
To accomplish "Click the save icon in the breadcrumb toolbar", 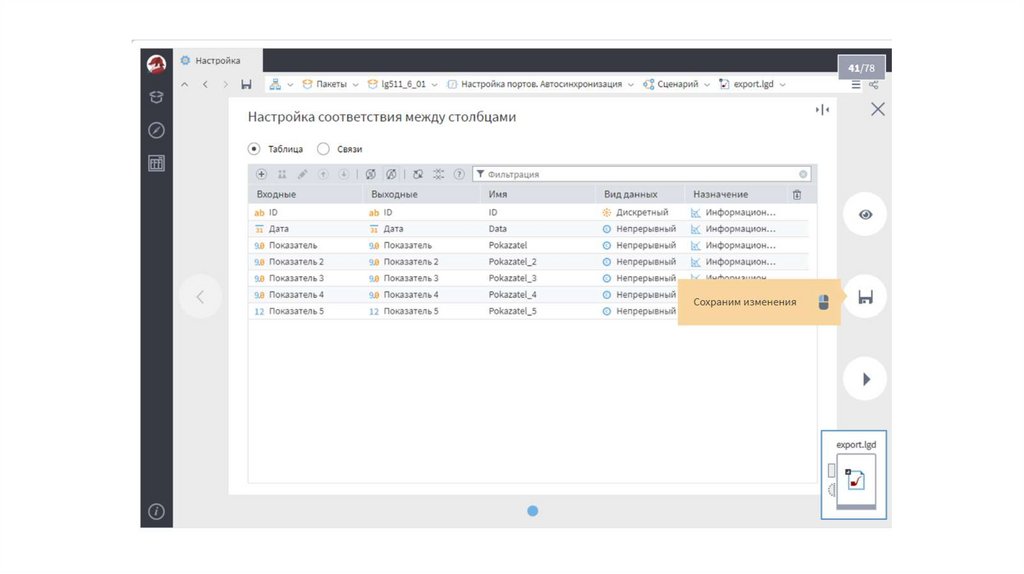I will pyautogui.click(x=246, y=85).
